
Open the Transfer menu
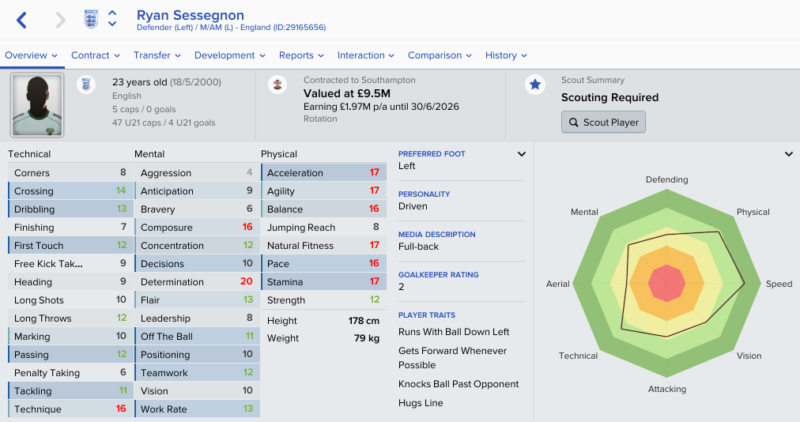tap(157, 55)
